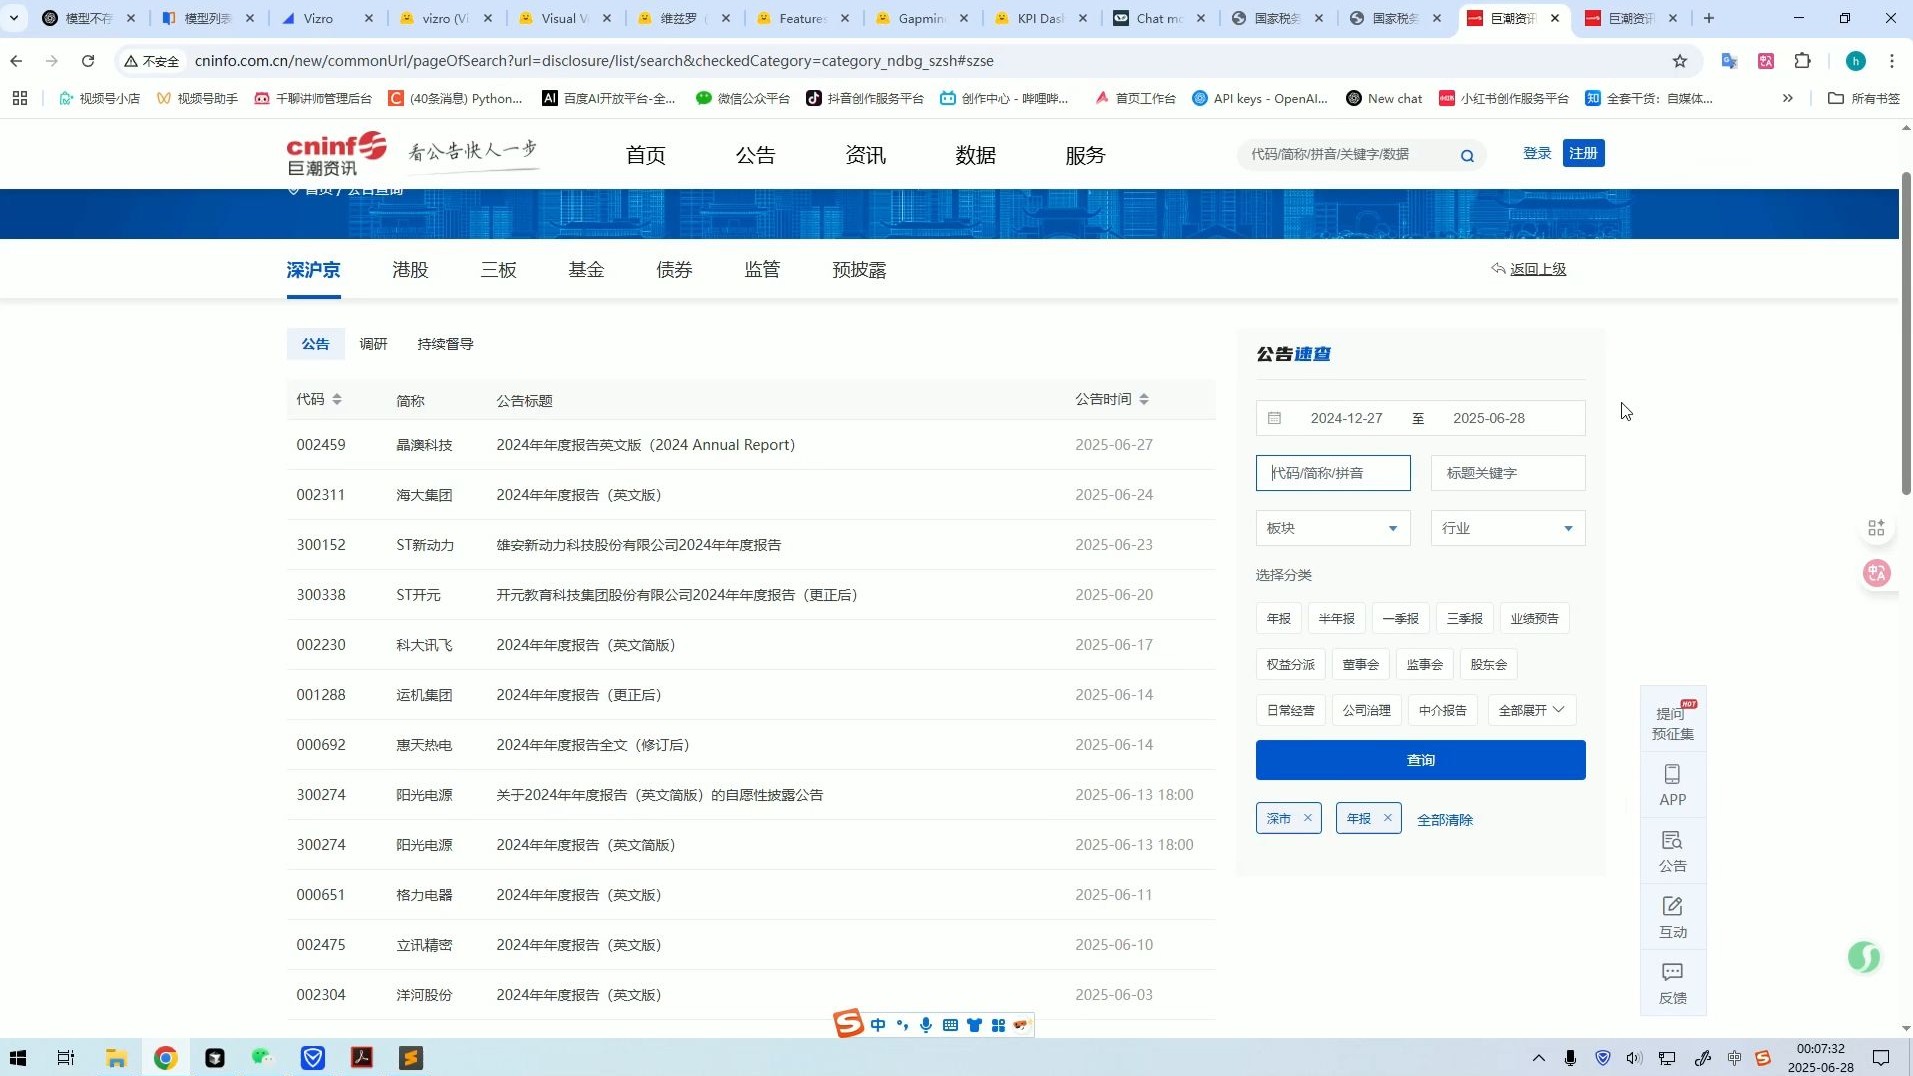
Task: Click the green floating assistant icon
Action: pos(1864,957)
